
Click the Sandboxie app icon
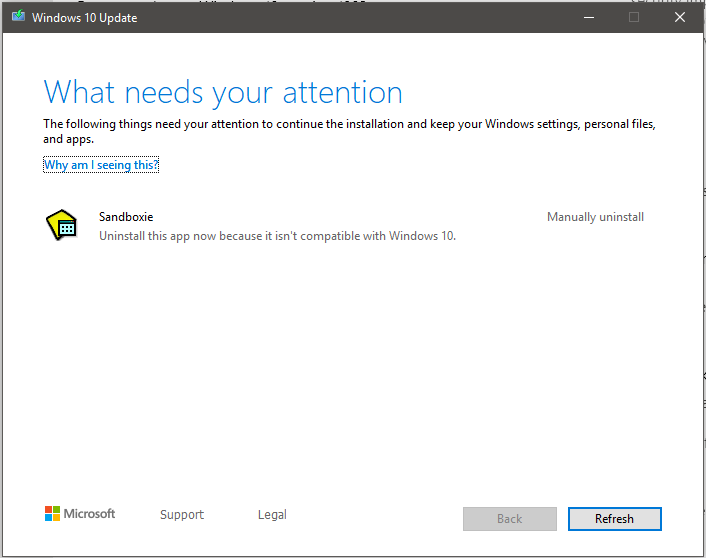61,225
